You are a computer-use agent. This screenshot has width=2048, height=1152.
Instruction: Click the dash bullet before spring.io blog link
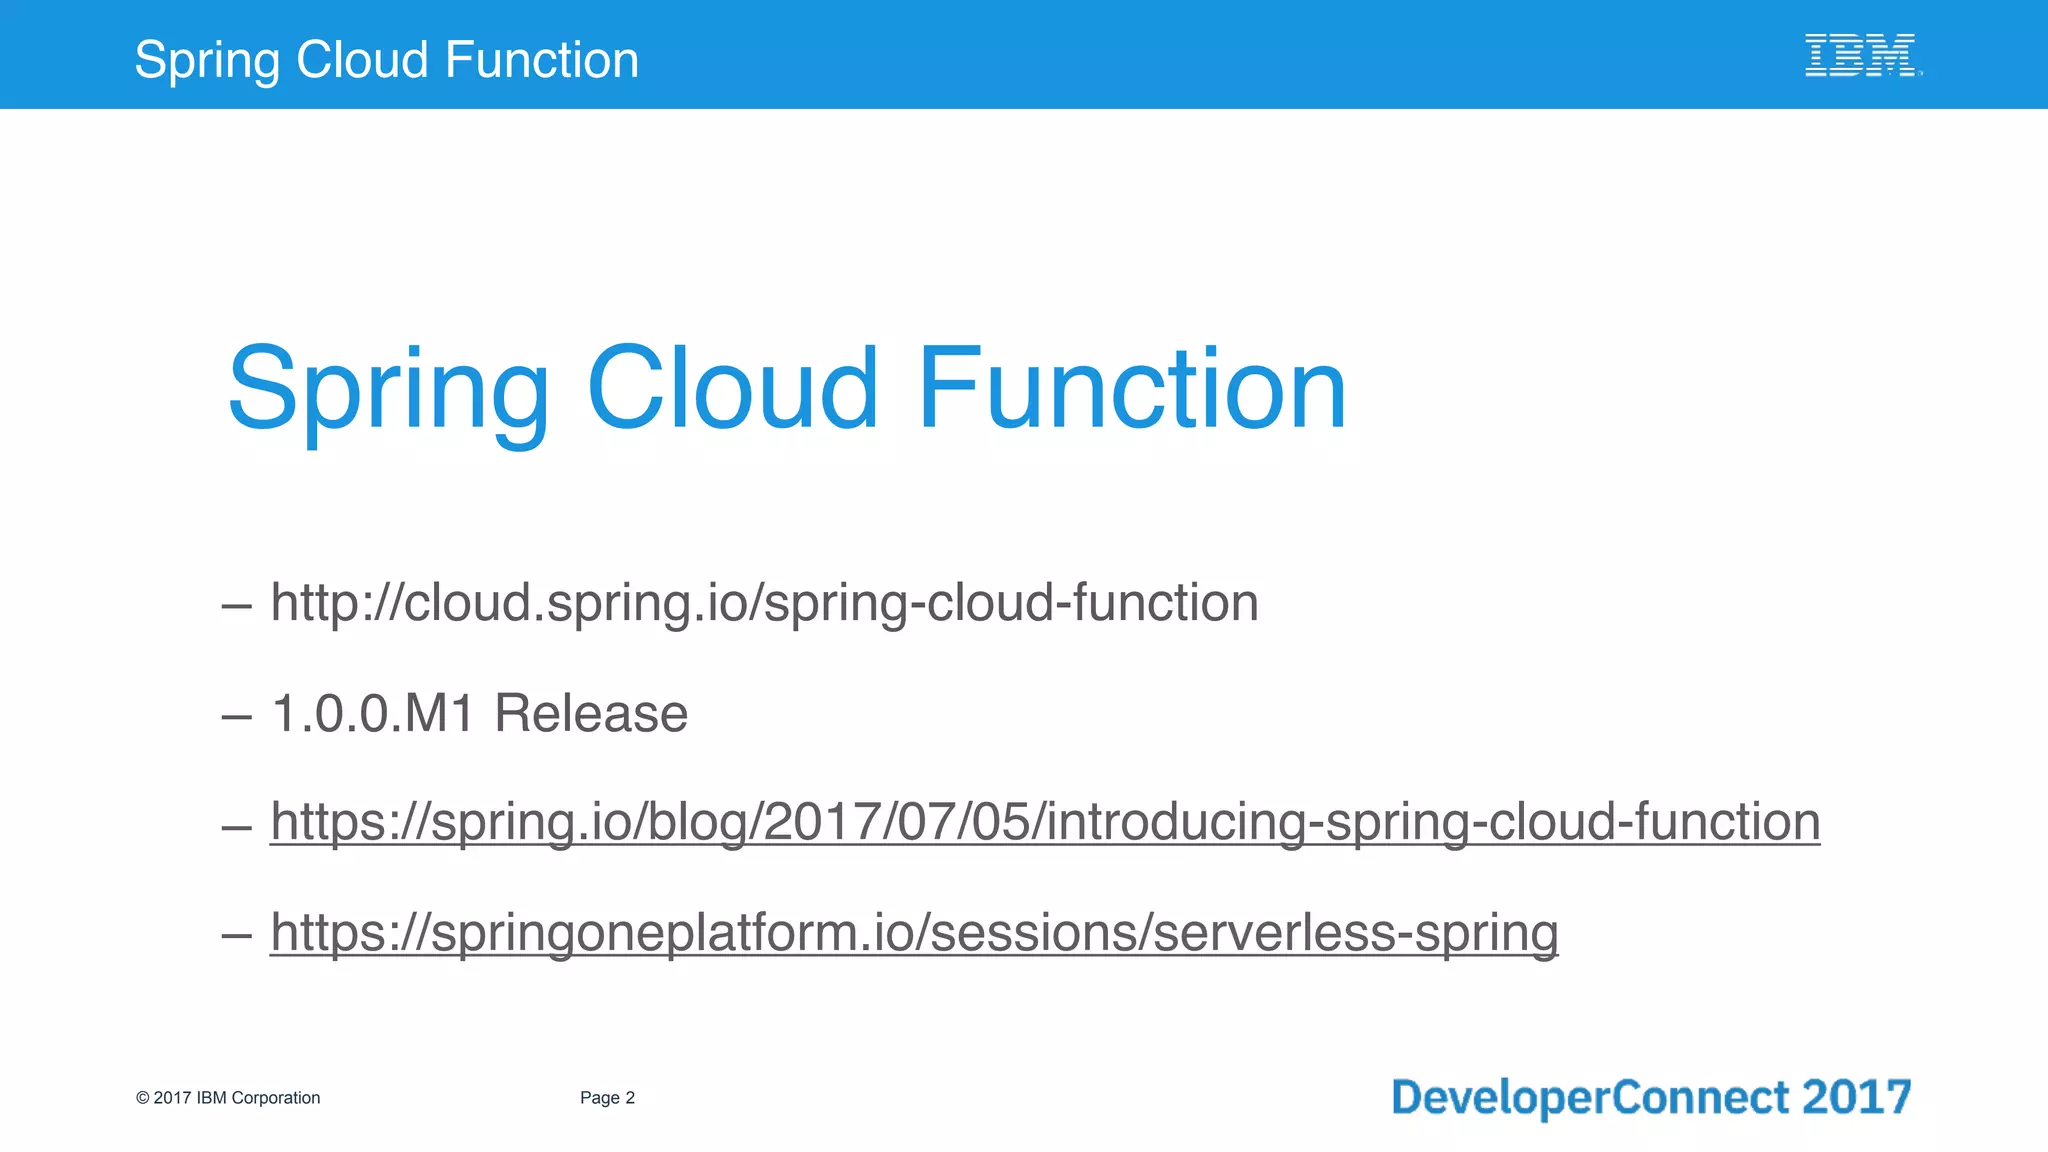pyautogui.click(x=236, y=827)
